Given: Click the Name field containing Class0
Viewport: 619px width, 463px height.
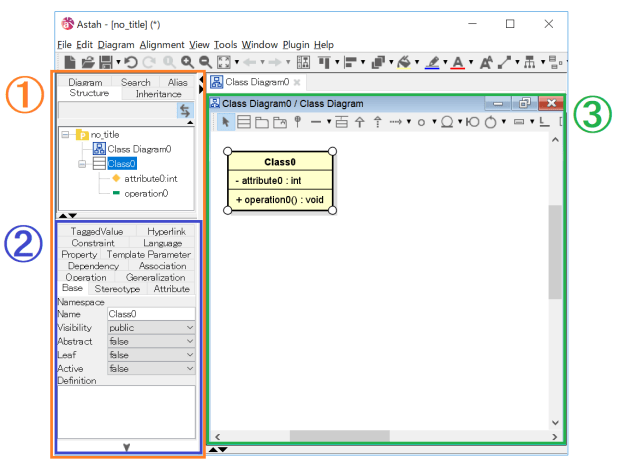Looking at the screenshot, I should [150, 314].
